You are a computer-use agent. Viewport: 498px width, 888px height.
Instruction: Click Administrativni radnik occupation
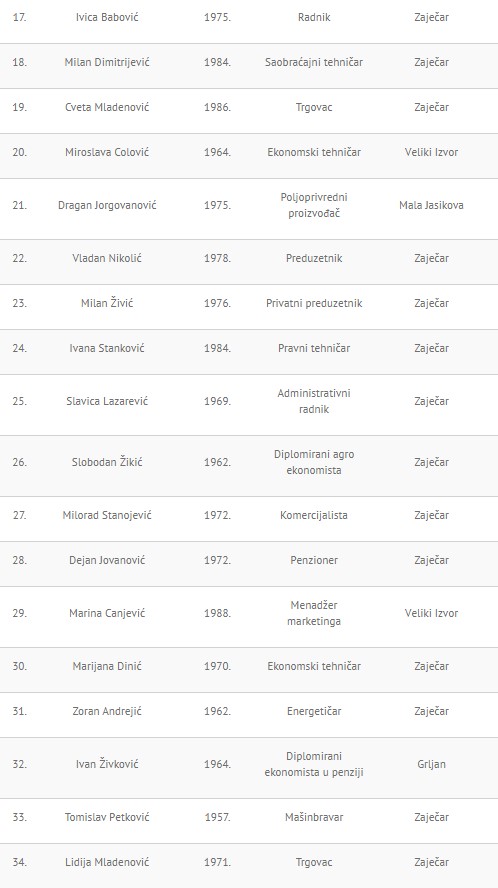tap(314, 401)
